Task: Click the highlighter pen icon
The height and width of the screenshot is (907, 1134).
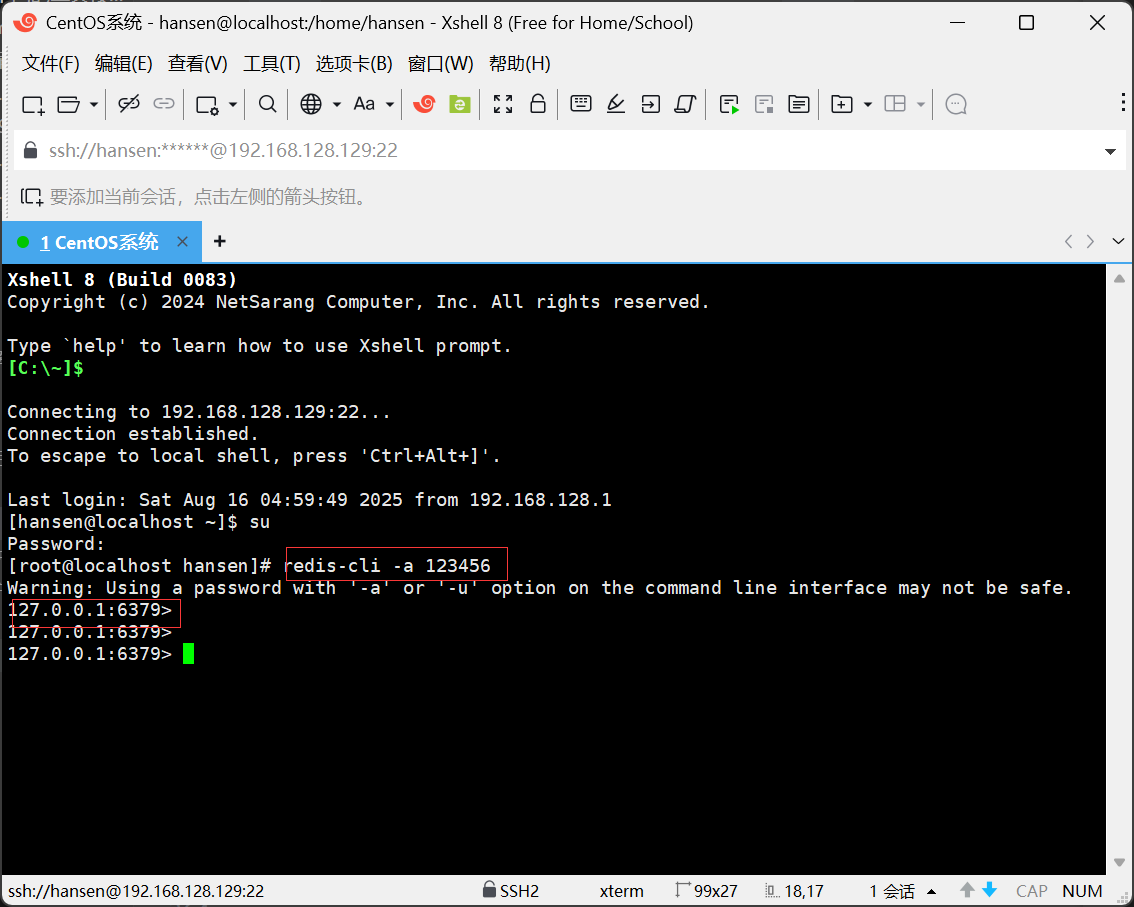Action: coord(616,104)
